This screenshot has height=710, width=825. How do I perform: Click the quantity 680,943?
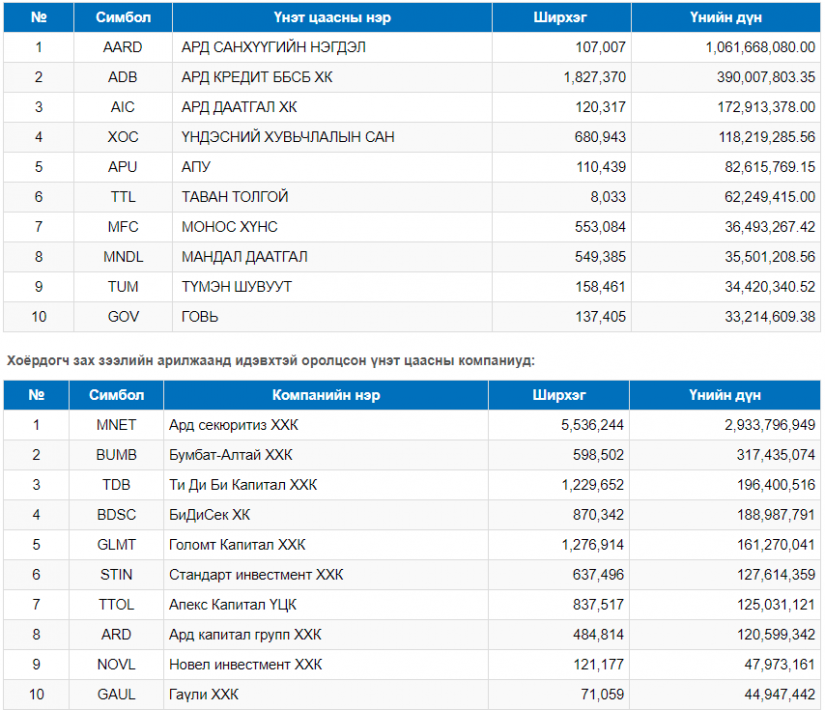click(x=600, y=137)
